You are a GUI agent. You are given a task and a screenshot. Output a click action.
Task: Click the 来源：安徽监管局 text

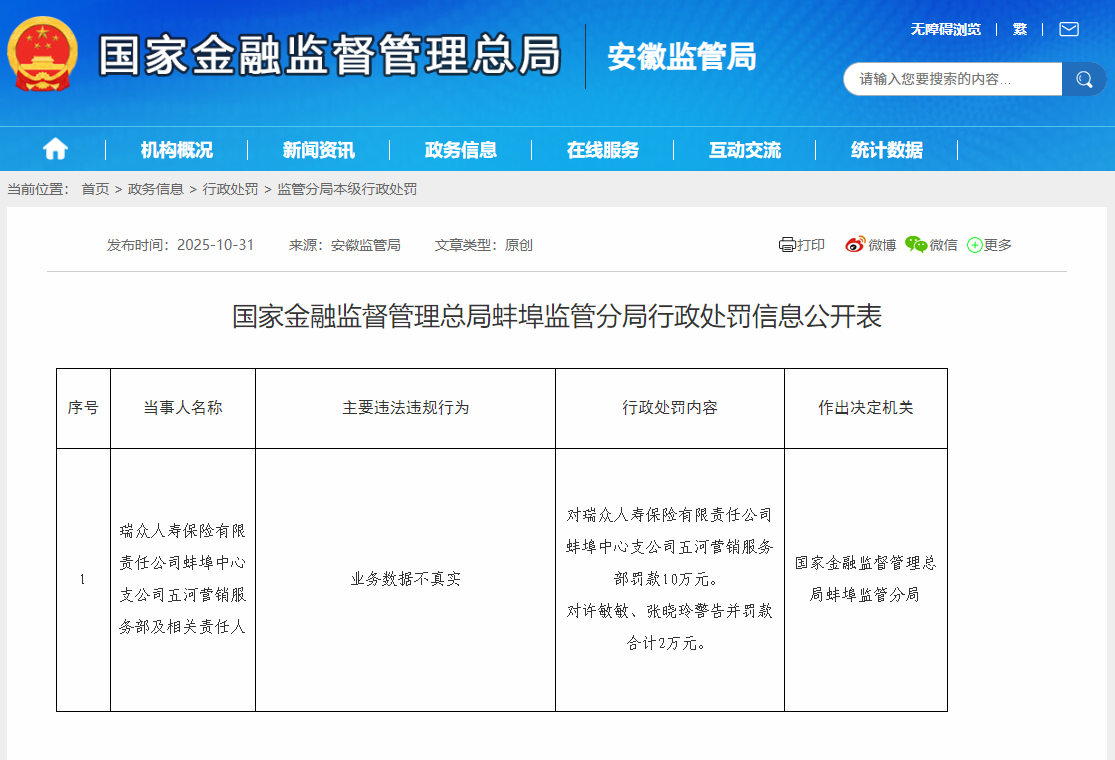pyautogui.click(x=345, y=245)
